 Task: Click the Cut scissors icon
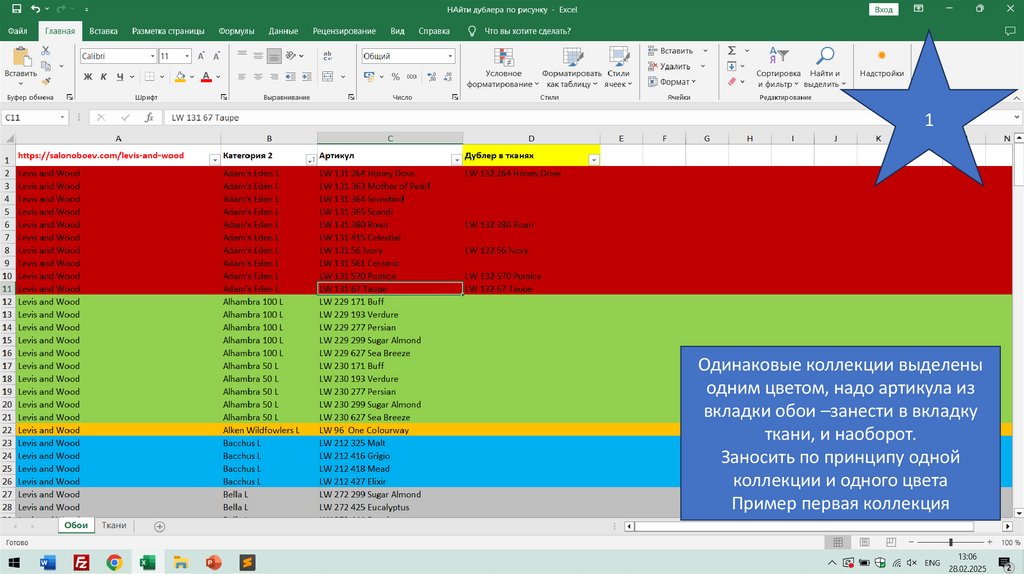pyautogui.click(x=45, y=50)
